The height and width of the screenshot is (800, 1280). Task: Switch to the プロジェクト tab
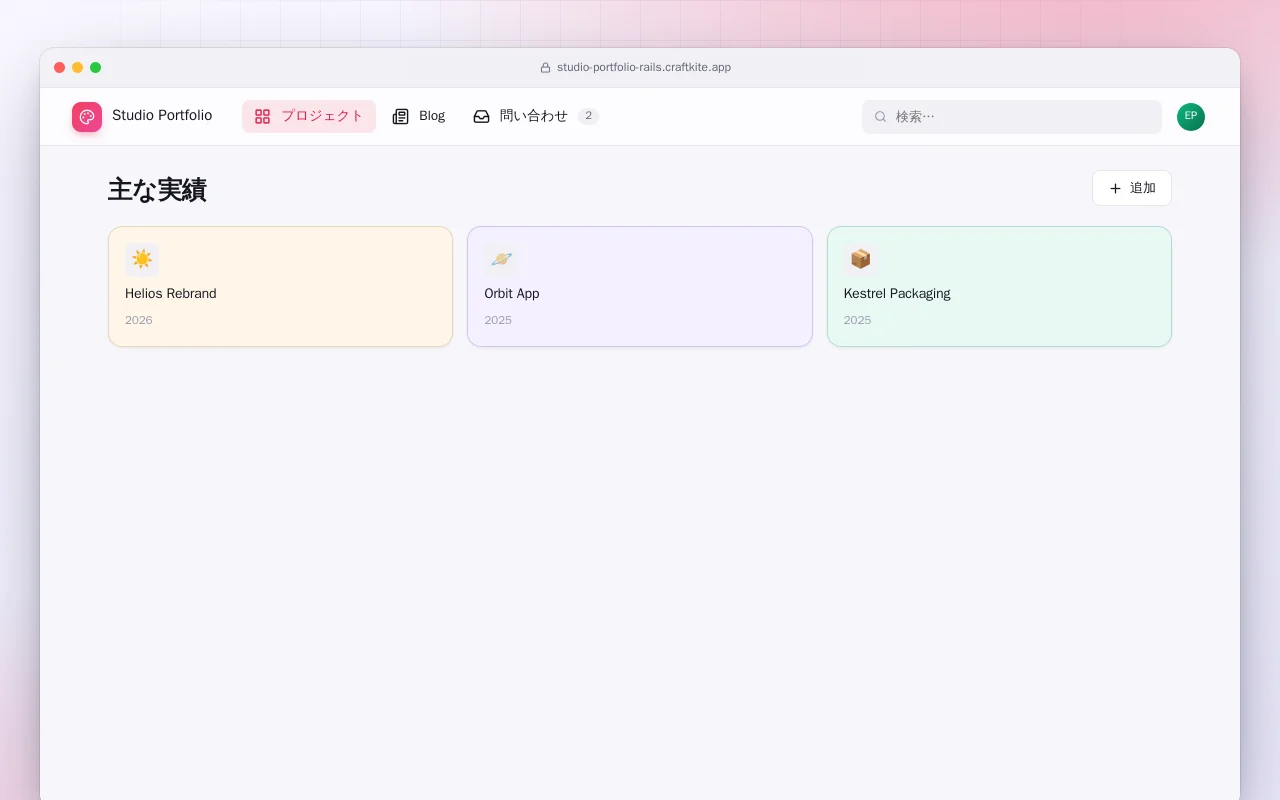click(x=309, y=116)
